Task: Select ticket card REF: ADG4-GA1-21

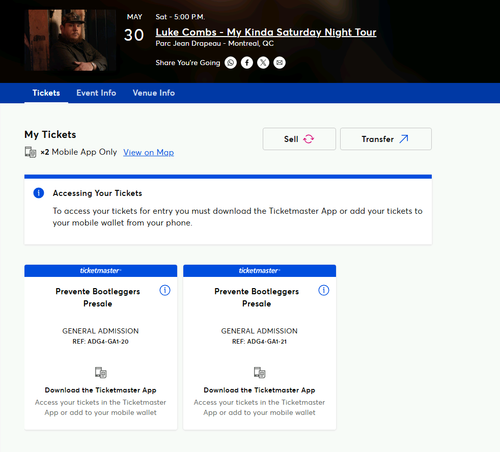Action: point(260,347)
